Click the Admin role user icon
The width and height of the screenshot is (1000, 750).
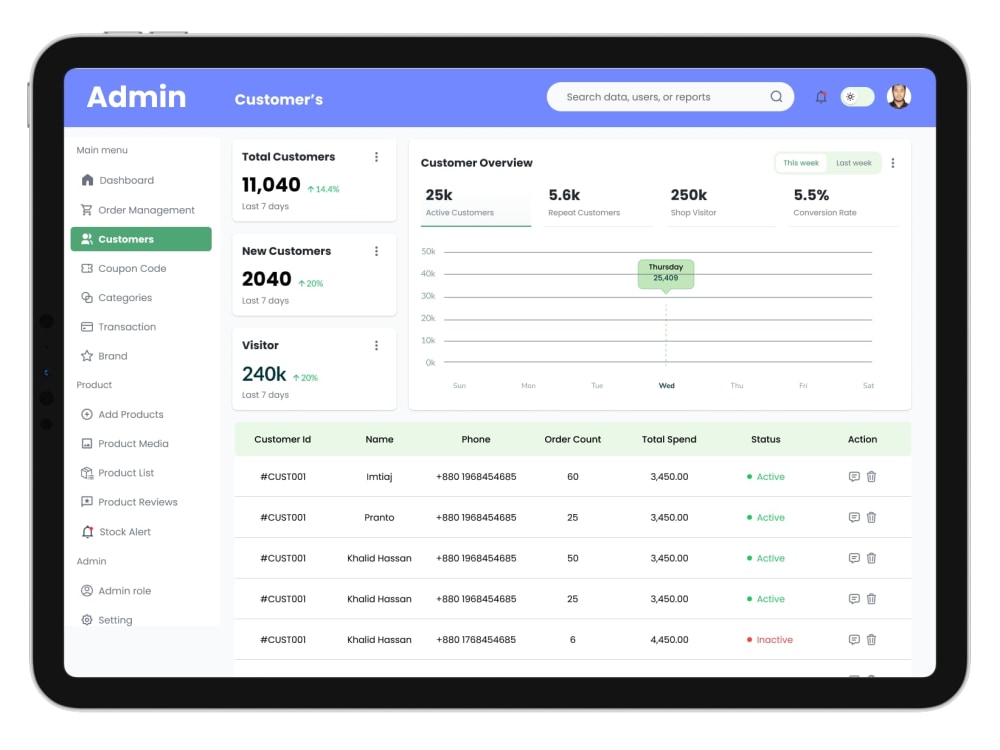coord(87,591)
